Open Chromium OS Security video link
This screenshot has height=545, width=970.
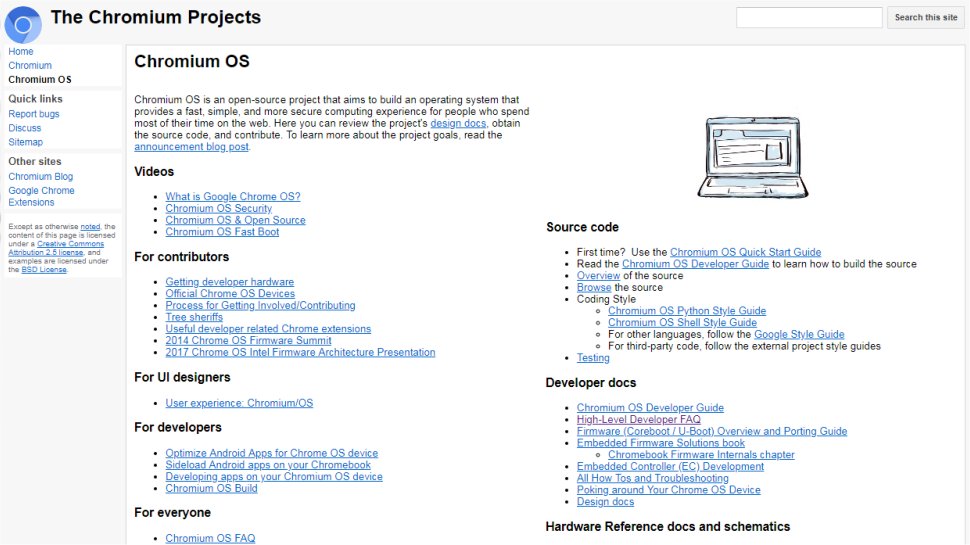218,208
